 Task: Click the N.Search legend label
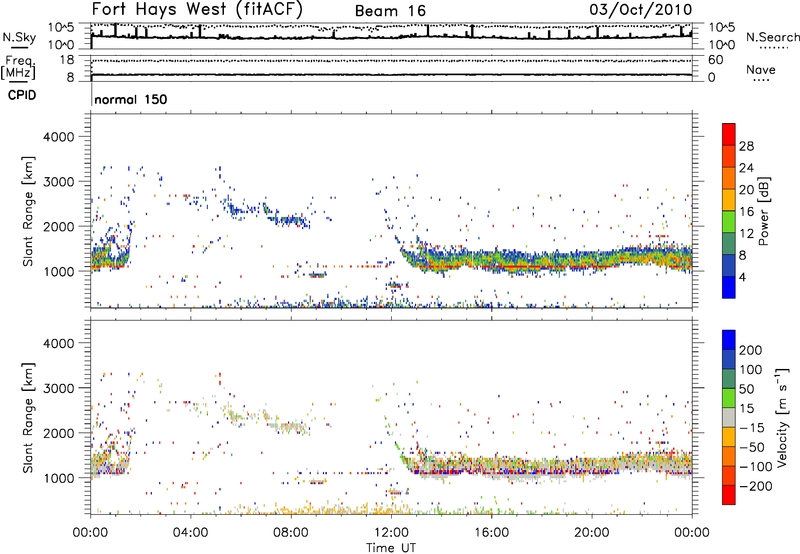(773, 37)
